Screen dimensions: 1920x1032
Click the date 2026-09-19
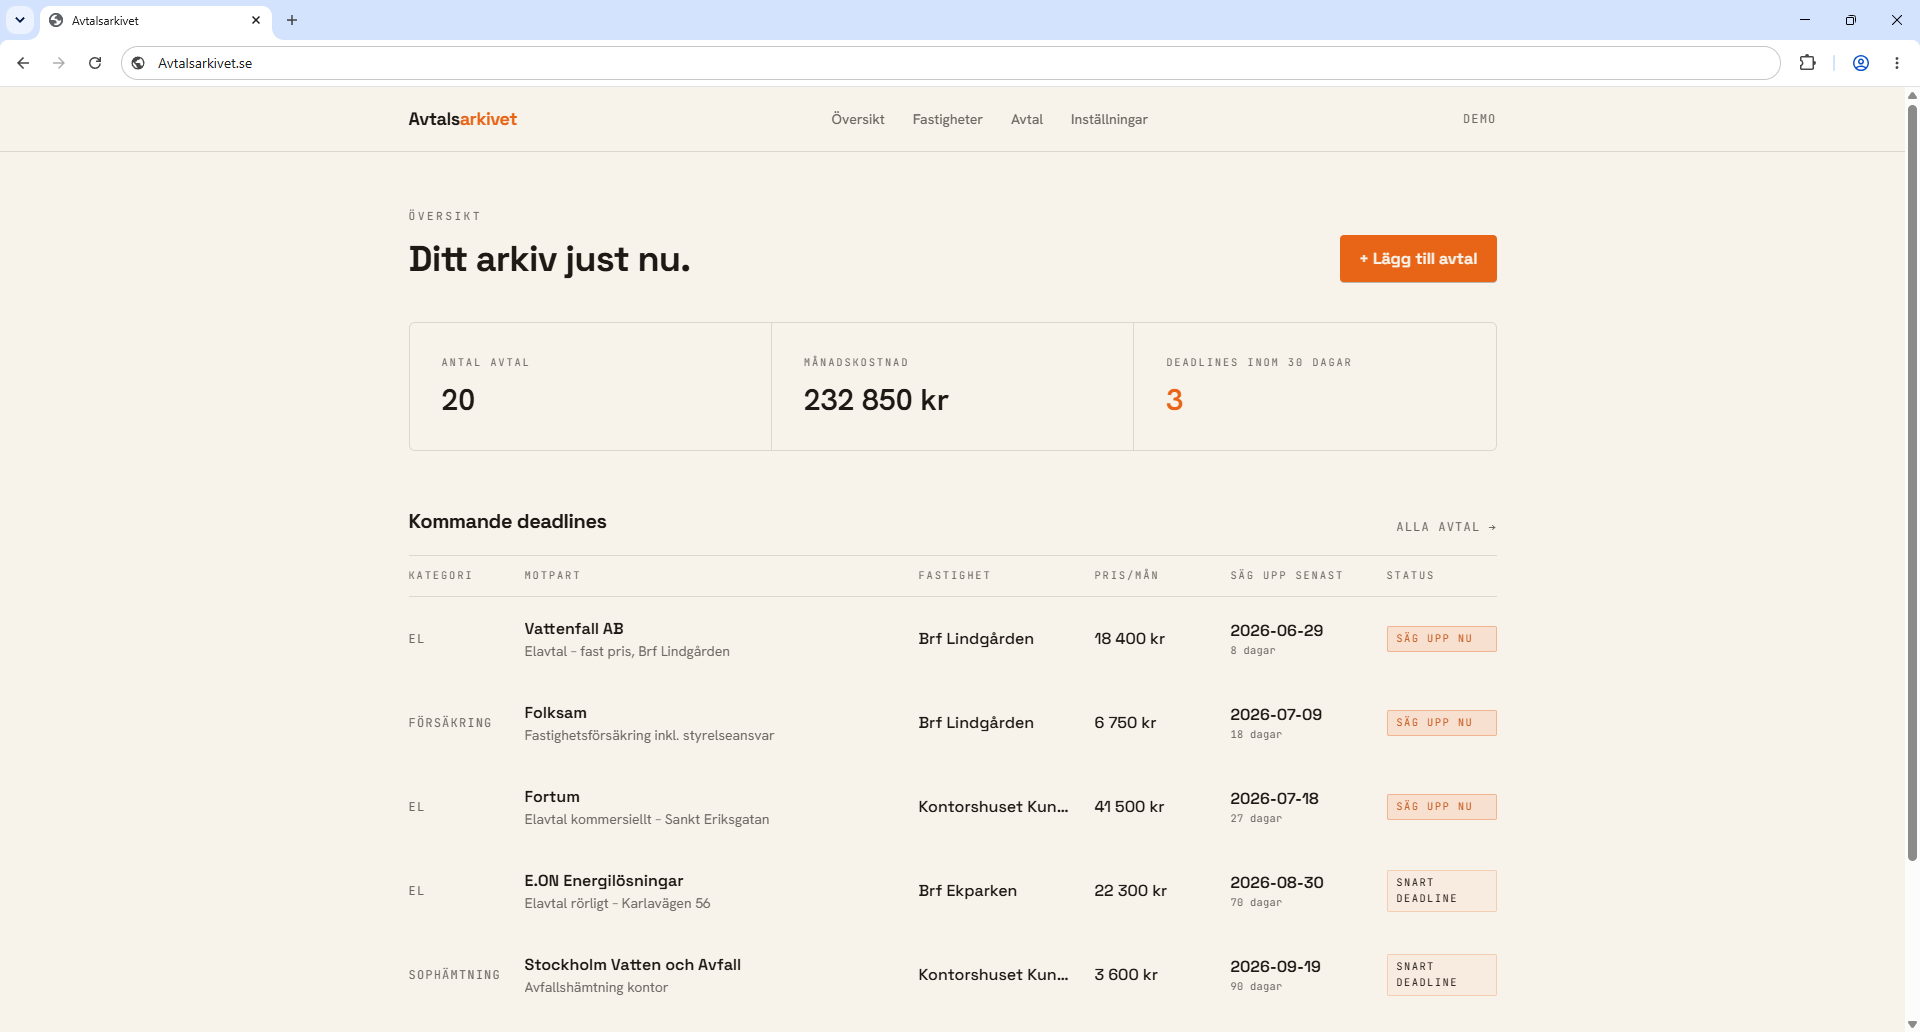coord(1275,967)
